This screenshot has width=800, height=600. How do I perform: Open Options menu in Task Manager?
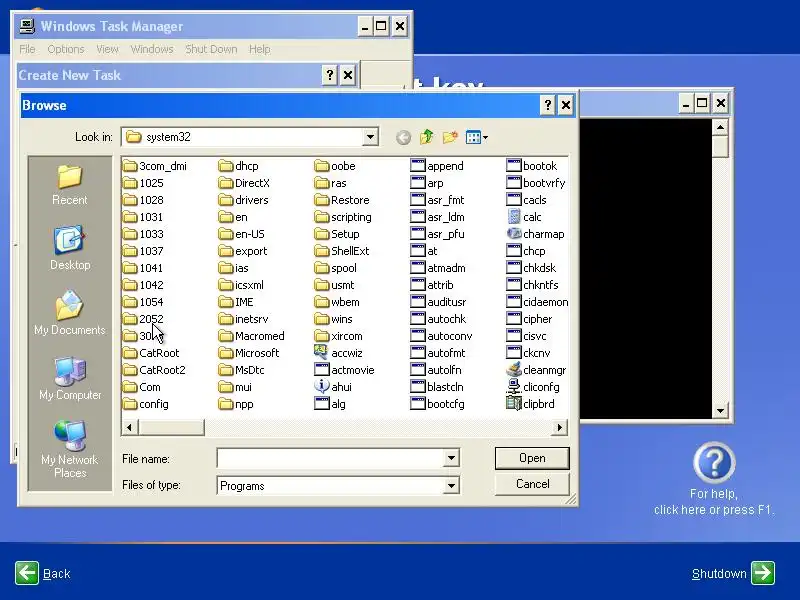[x=66, y=49]
